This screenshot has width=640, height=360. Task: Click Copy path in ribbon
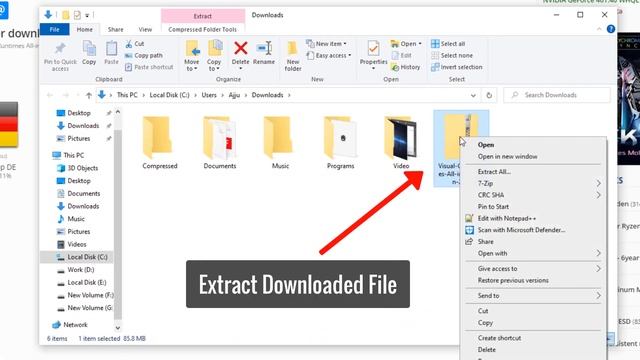click(144, 56)
